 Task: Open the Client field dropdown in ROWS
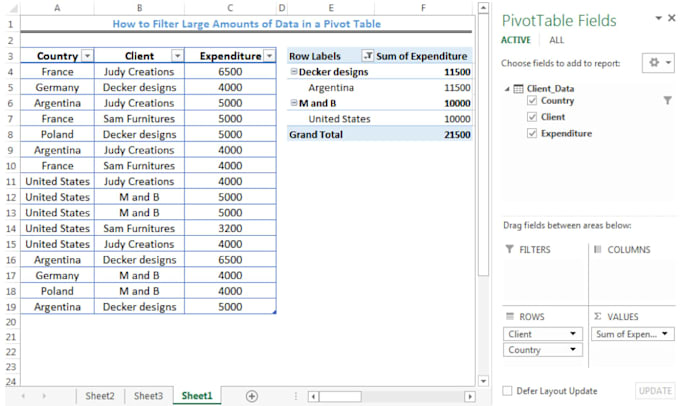(x=573, y=334)
